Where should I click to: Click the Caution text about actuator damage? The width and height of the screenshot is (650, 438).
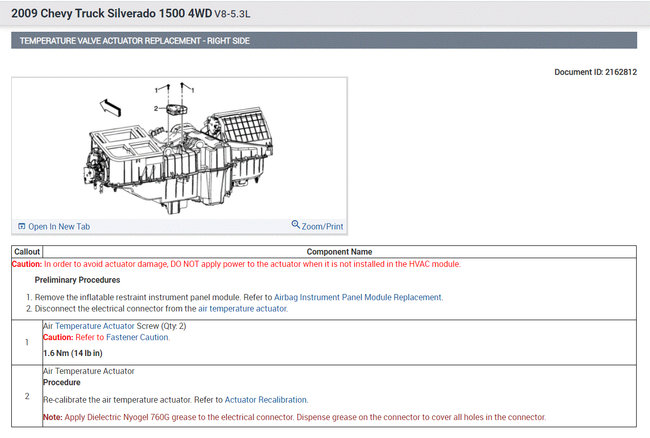[236, 264]
